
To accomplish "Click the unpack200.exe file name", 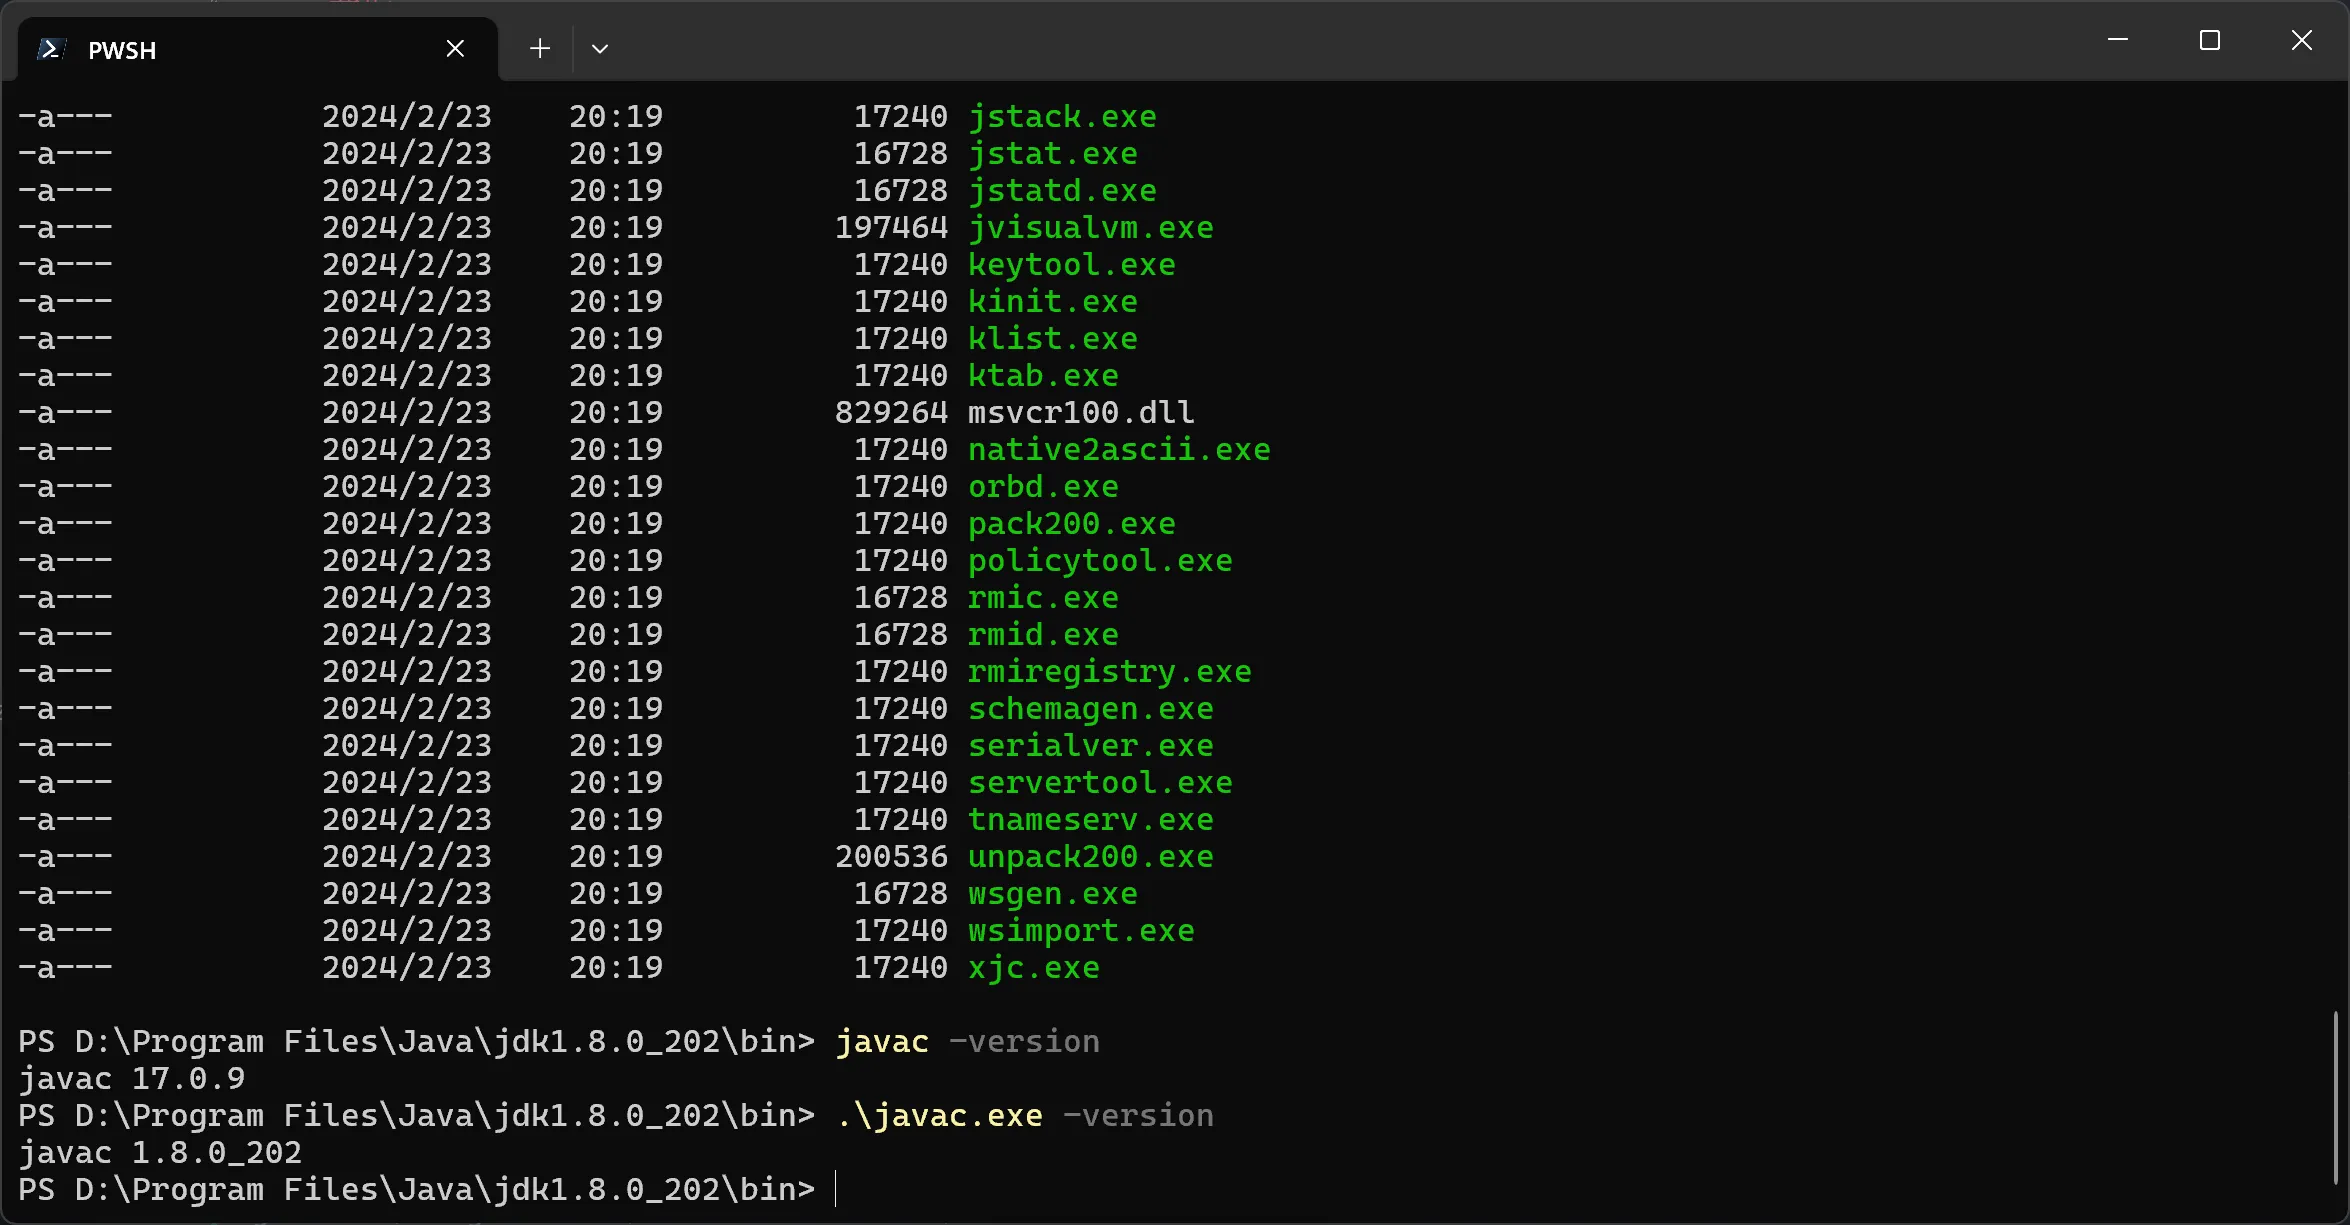I will pos(1091,857).
